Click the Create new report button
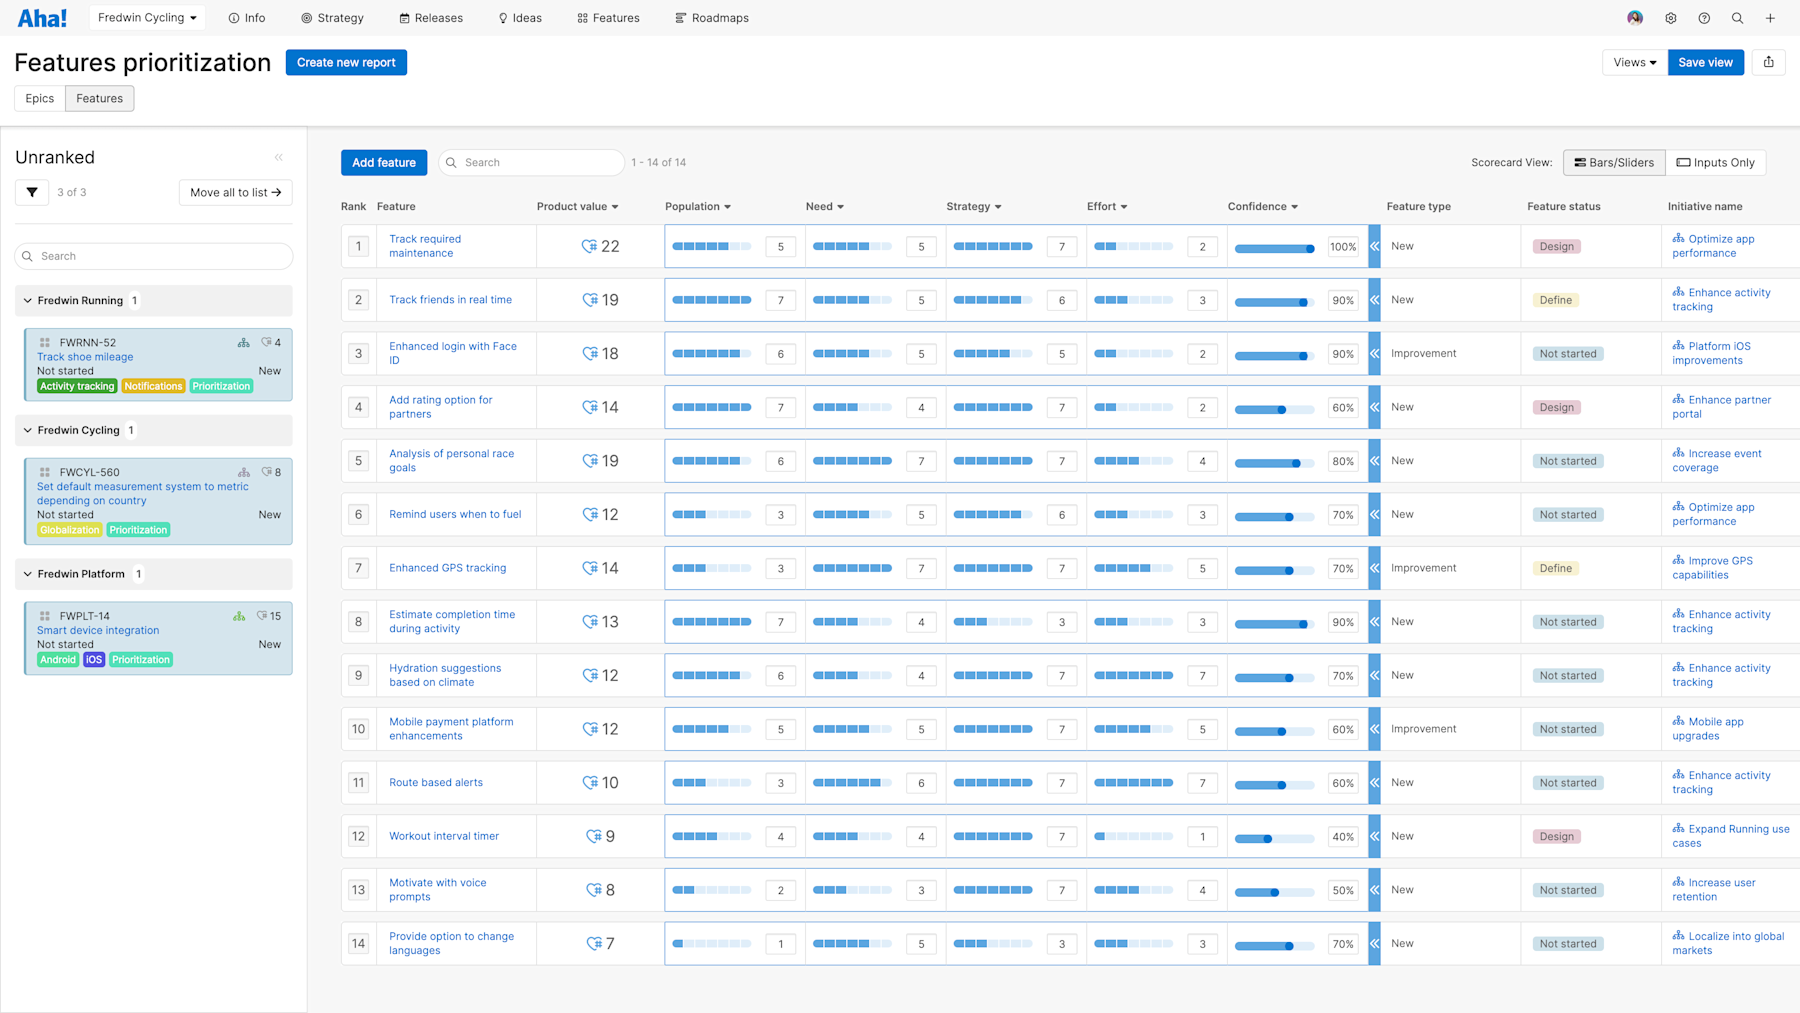 [345, 62]
